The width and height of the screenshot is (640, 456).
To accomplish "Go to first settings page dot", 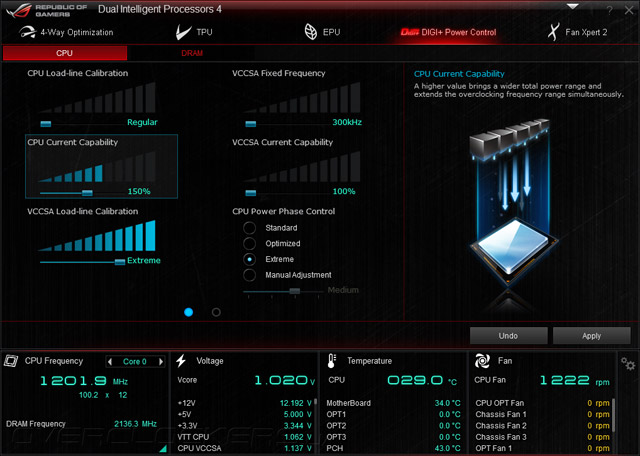I will click(x=189, y=312).
